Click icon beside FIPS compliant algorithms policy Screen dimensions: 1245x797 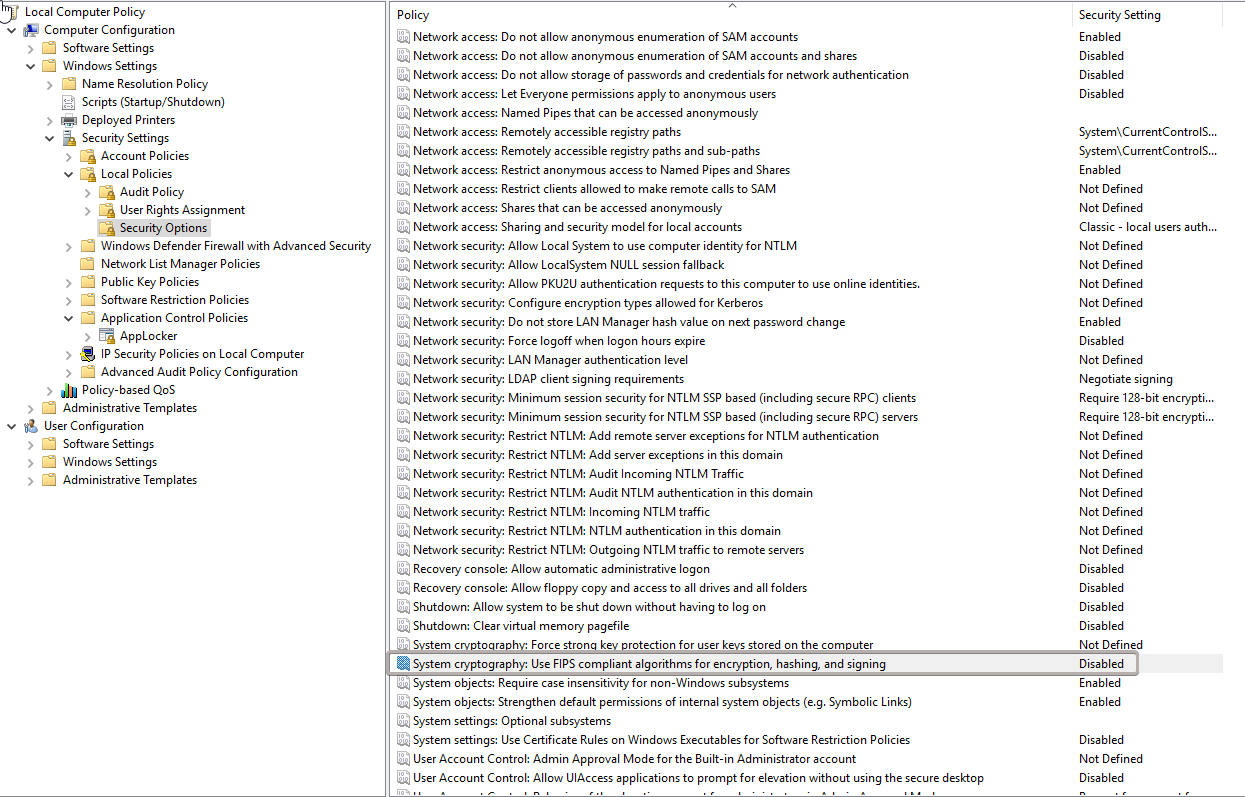403,664
